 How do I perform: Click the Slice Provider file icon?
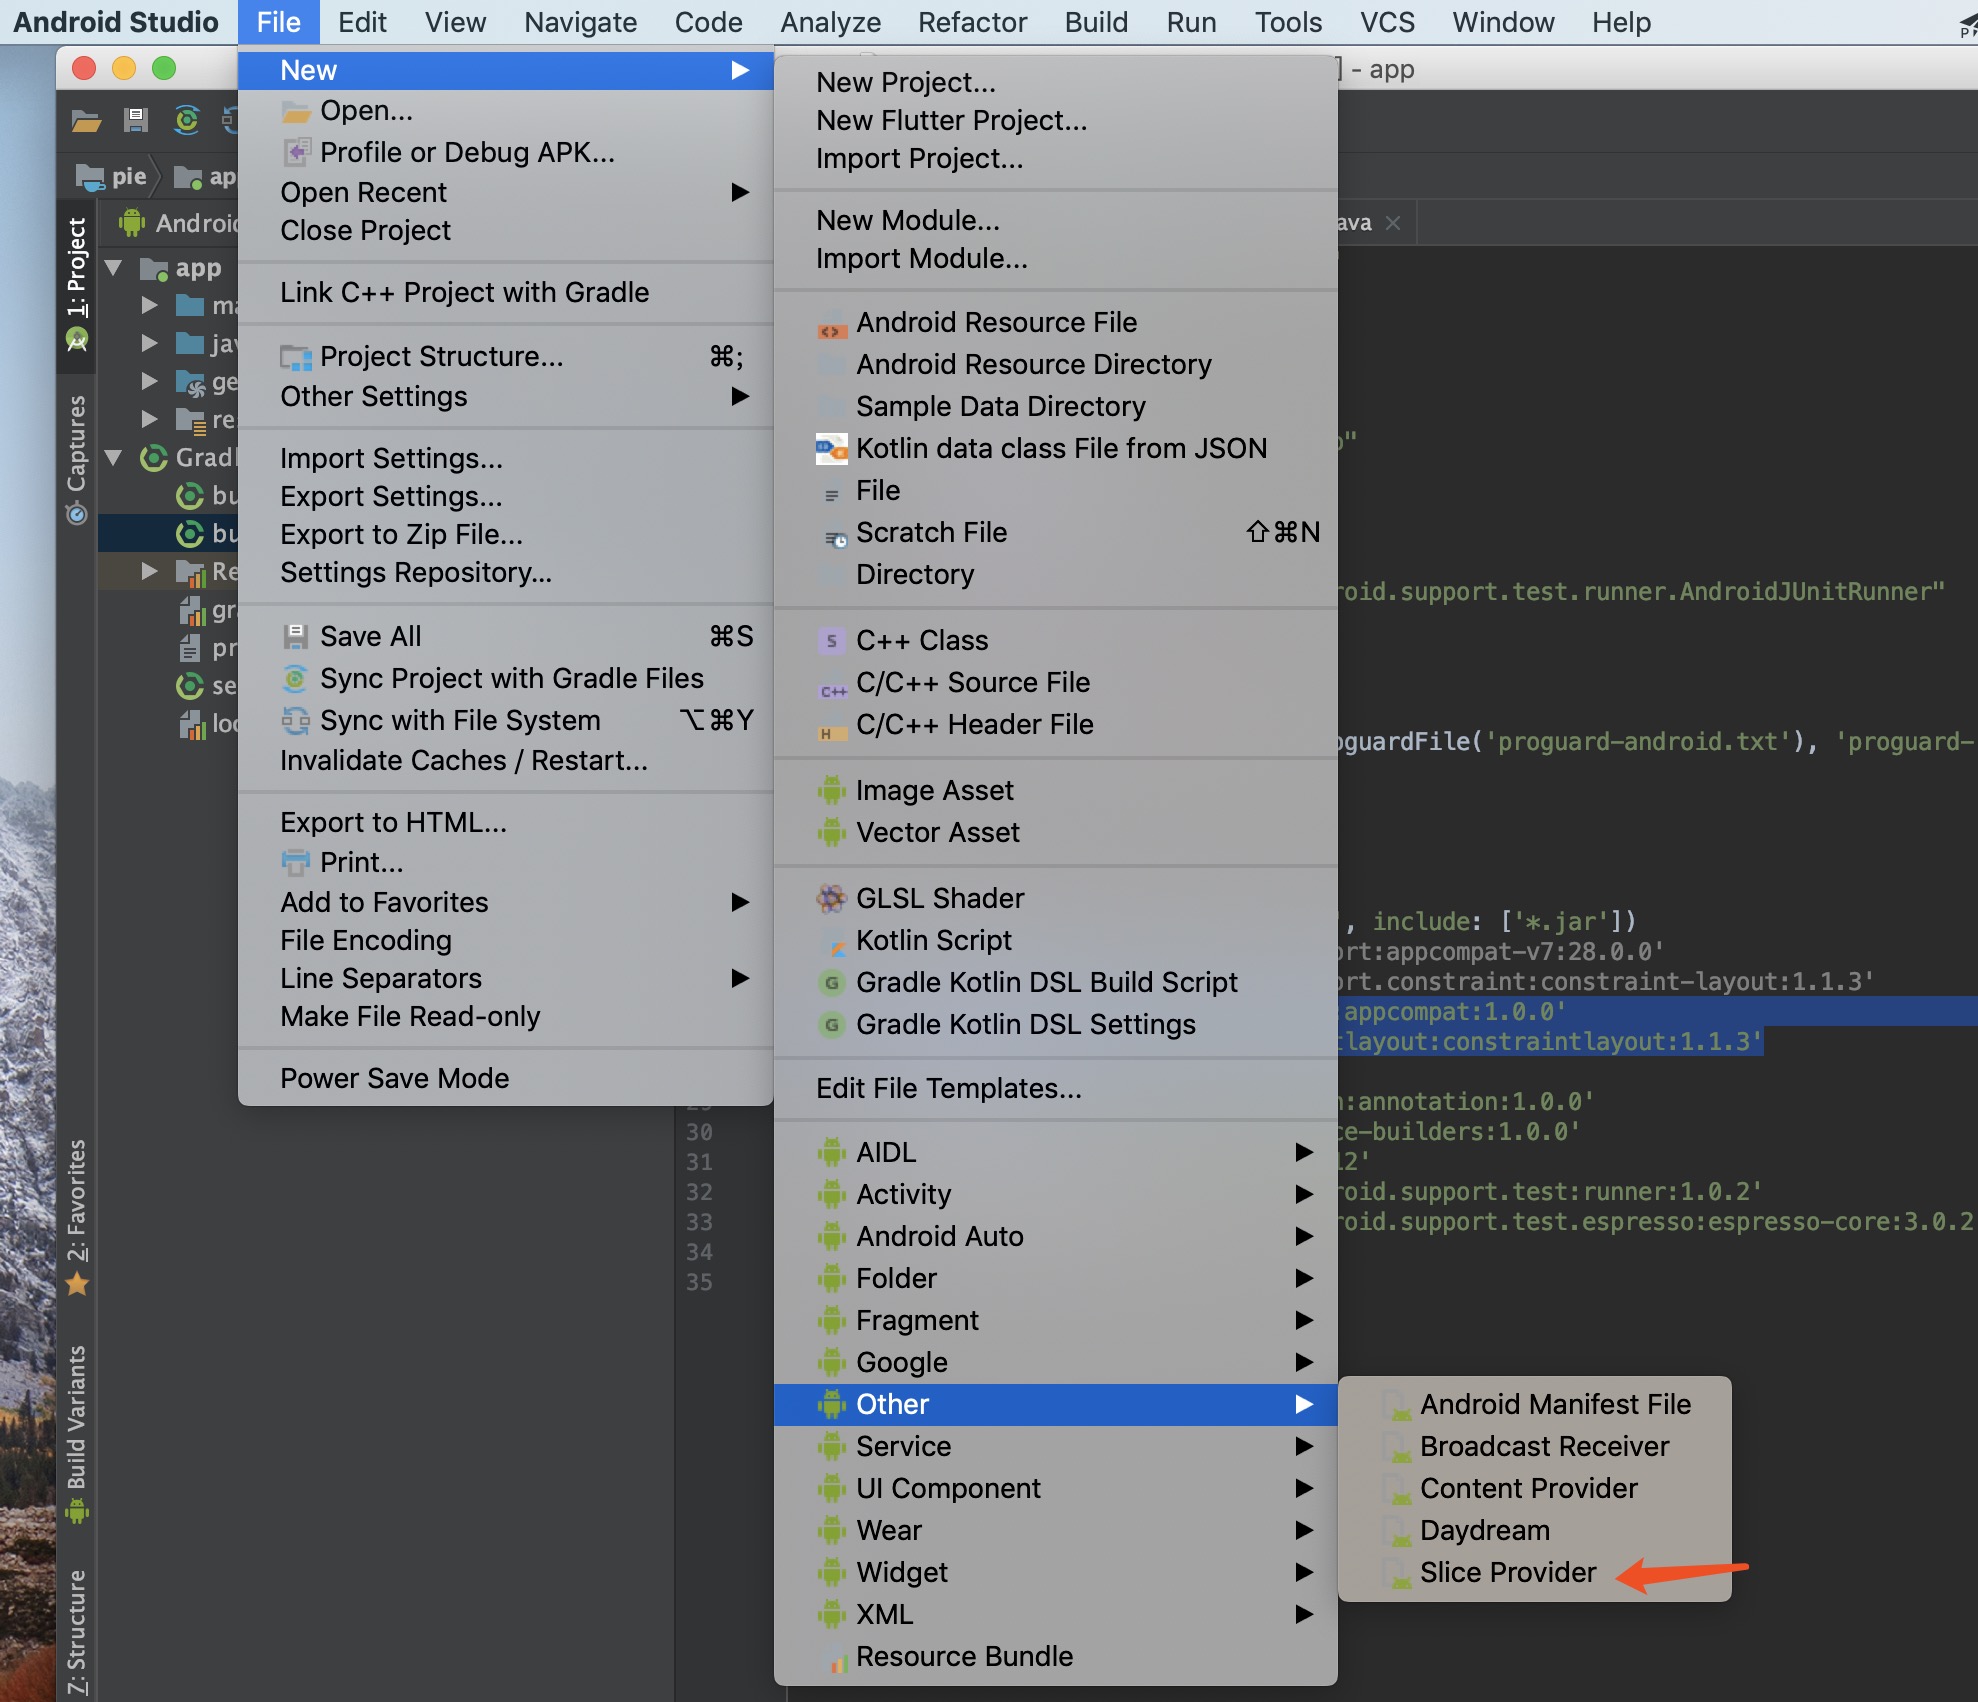coord(1396,1574)
